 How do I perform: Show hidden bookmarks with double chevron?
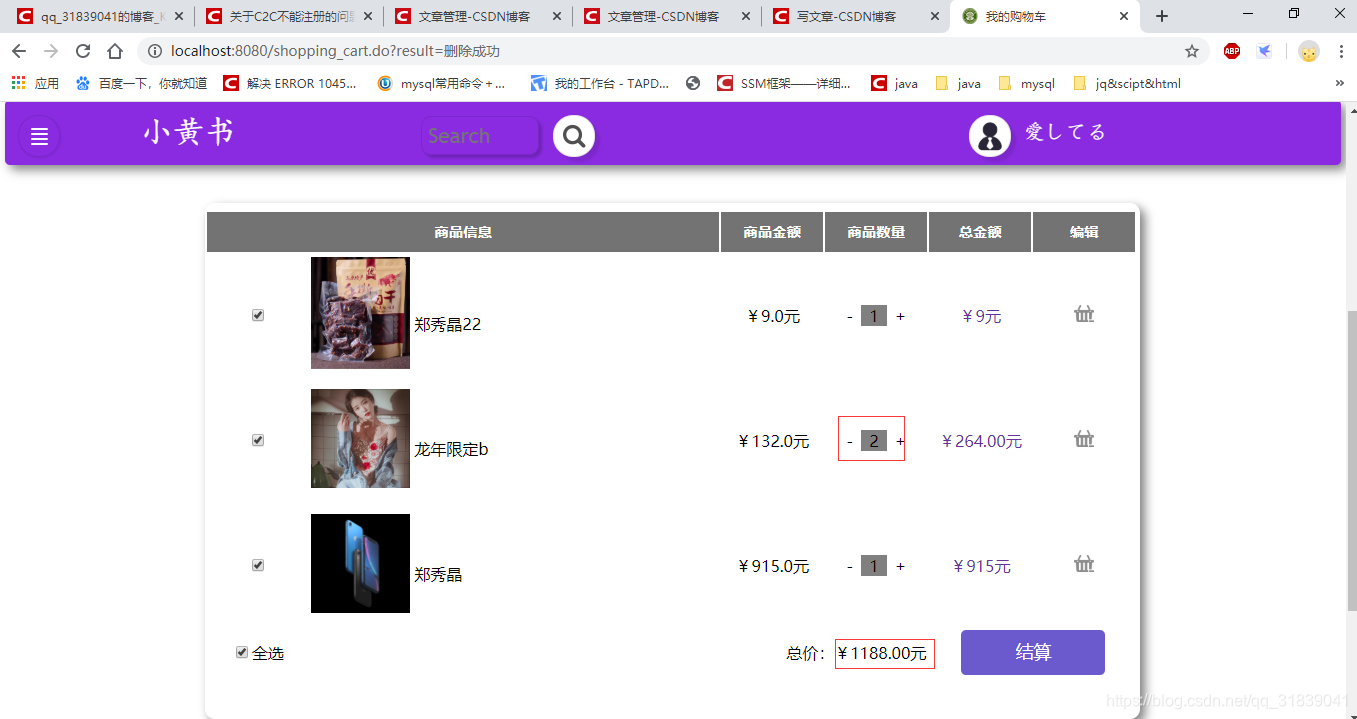click(x=1340, y=83)
